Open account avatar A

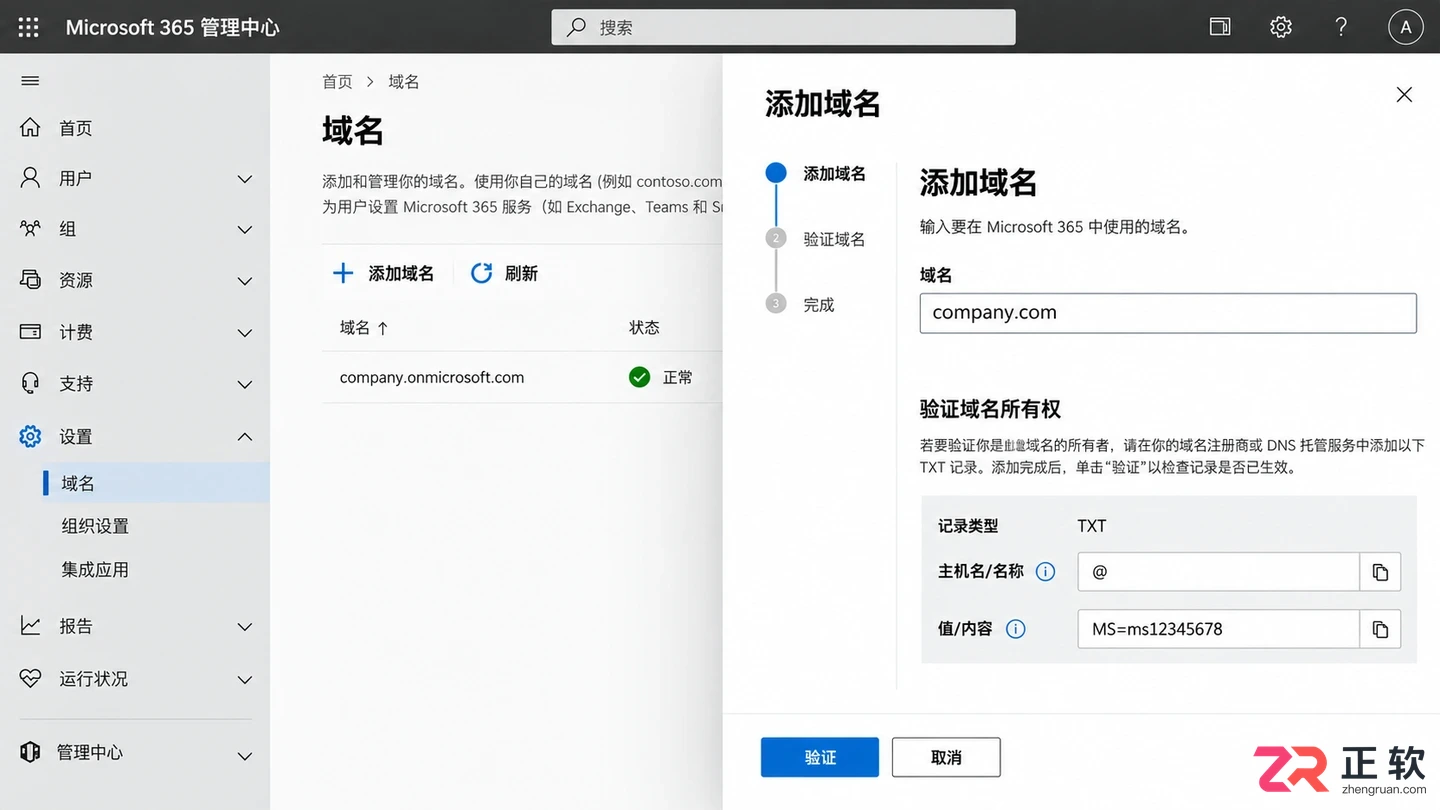(x=1405, y=27)
